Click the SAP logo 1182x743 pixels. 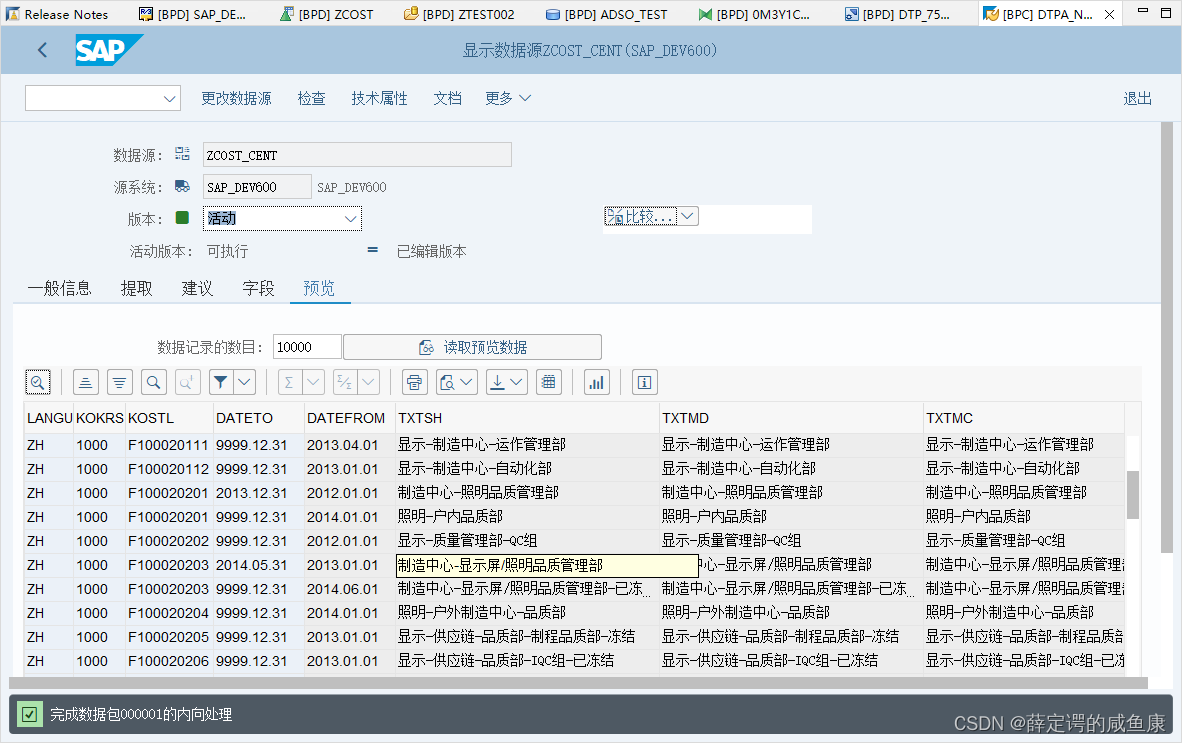(x=108, y=50)
